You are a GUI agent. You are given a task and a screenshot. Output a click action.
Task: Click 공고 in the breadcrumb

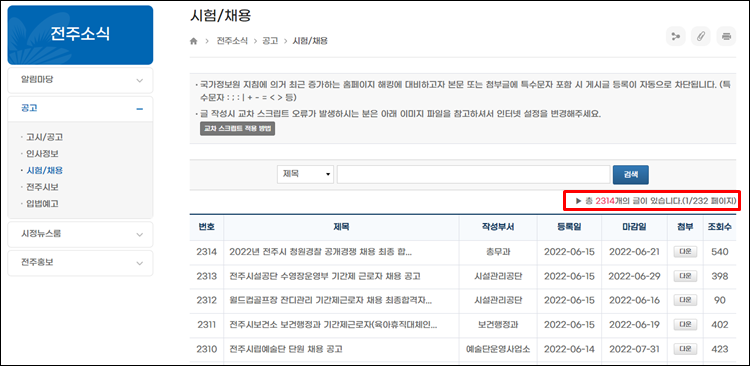click(x=270, y=41)
